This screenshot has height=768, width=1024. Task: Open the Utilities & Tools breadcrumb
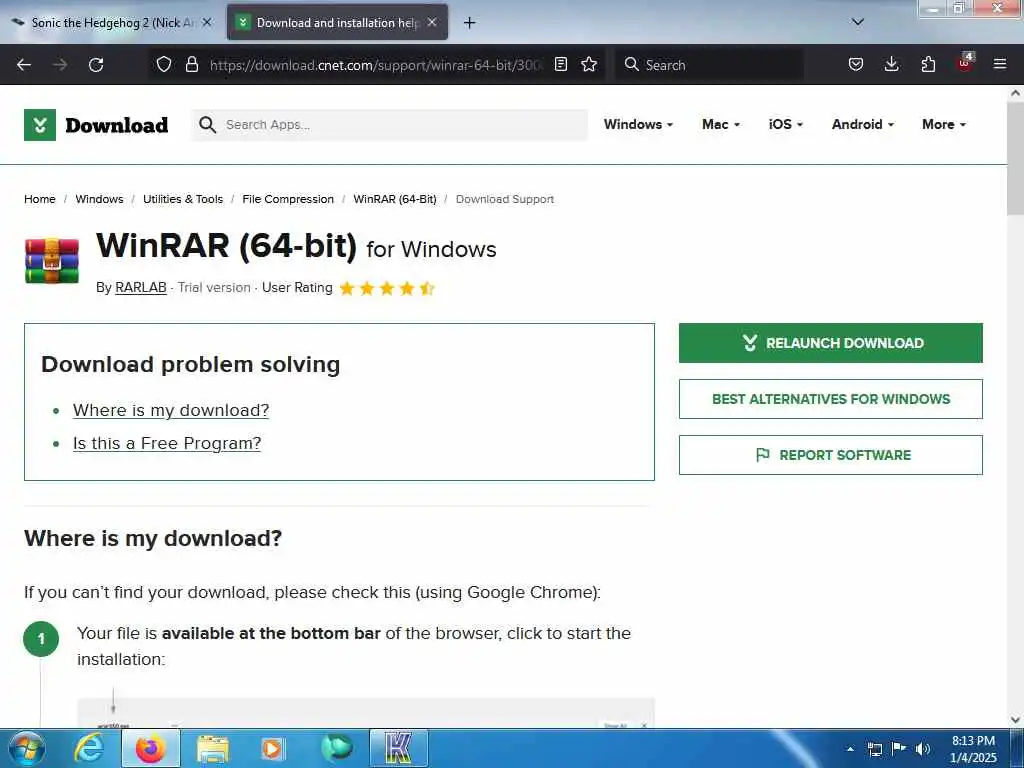[x=183, y=199]
